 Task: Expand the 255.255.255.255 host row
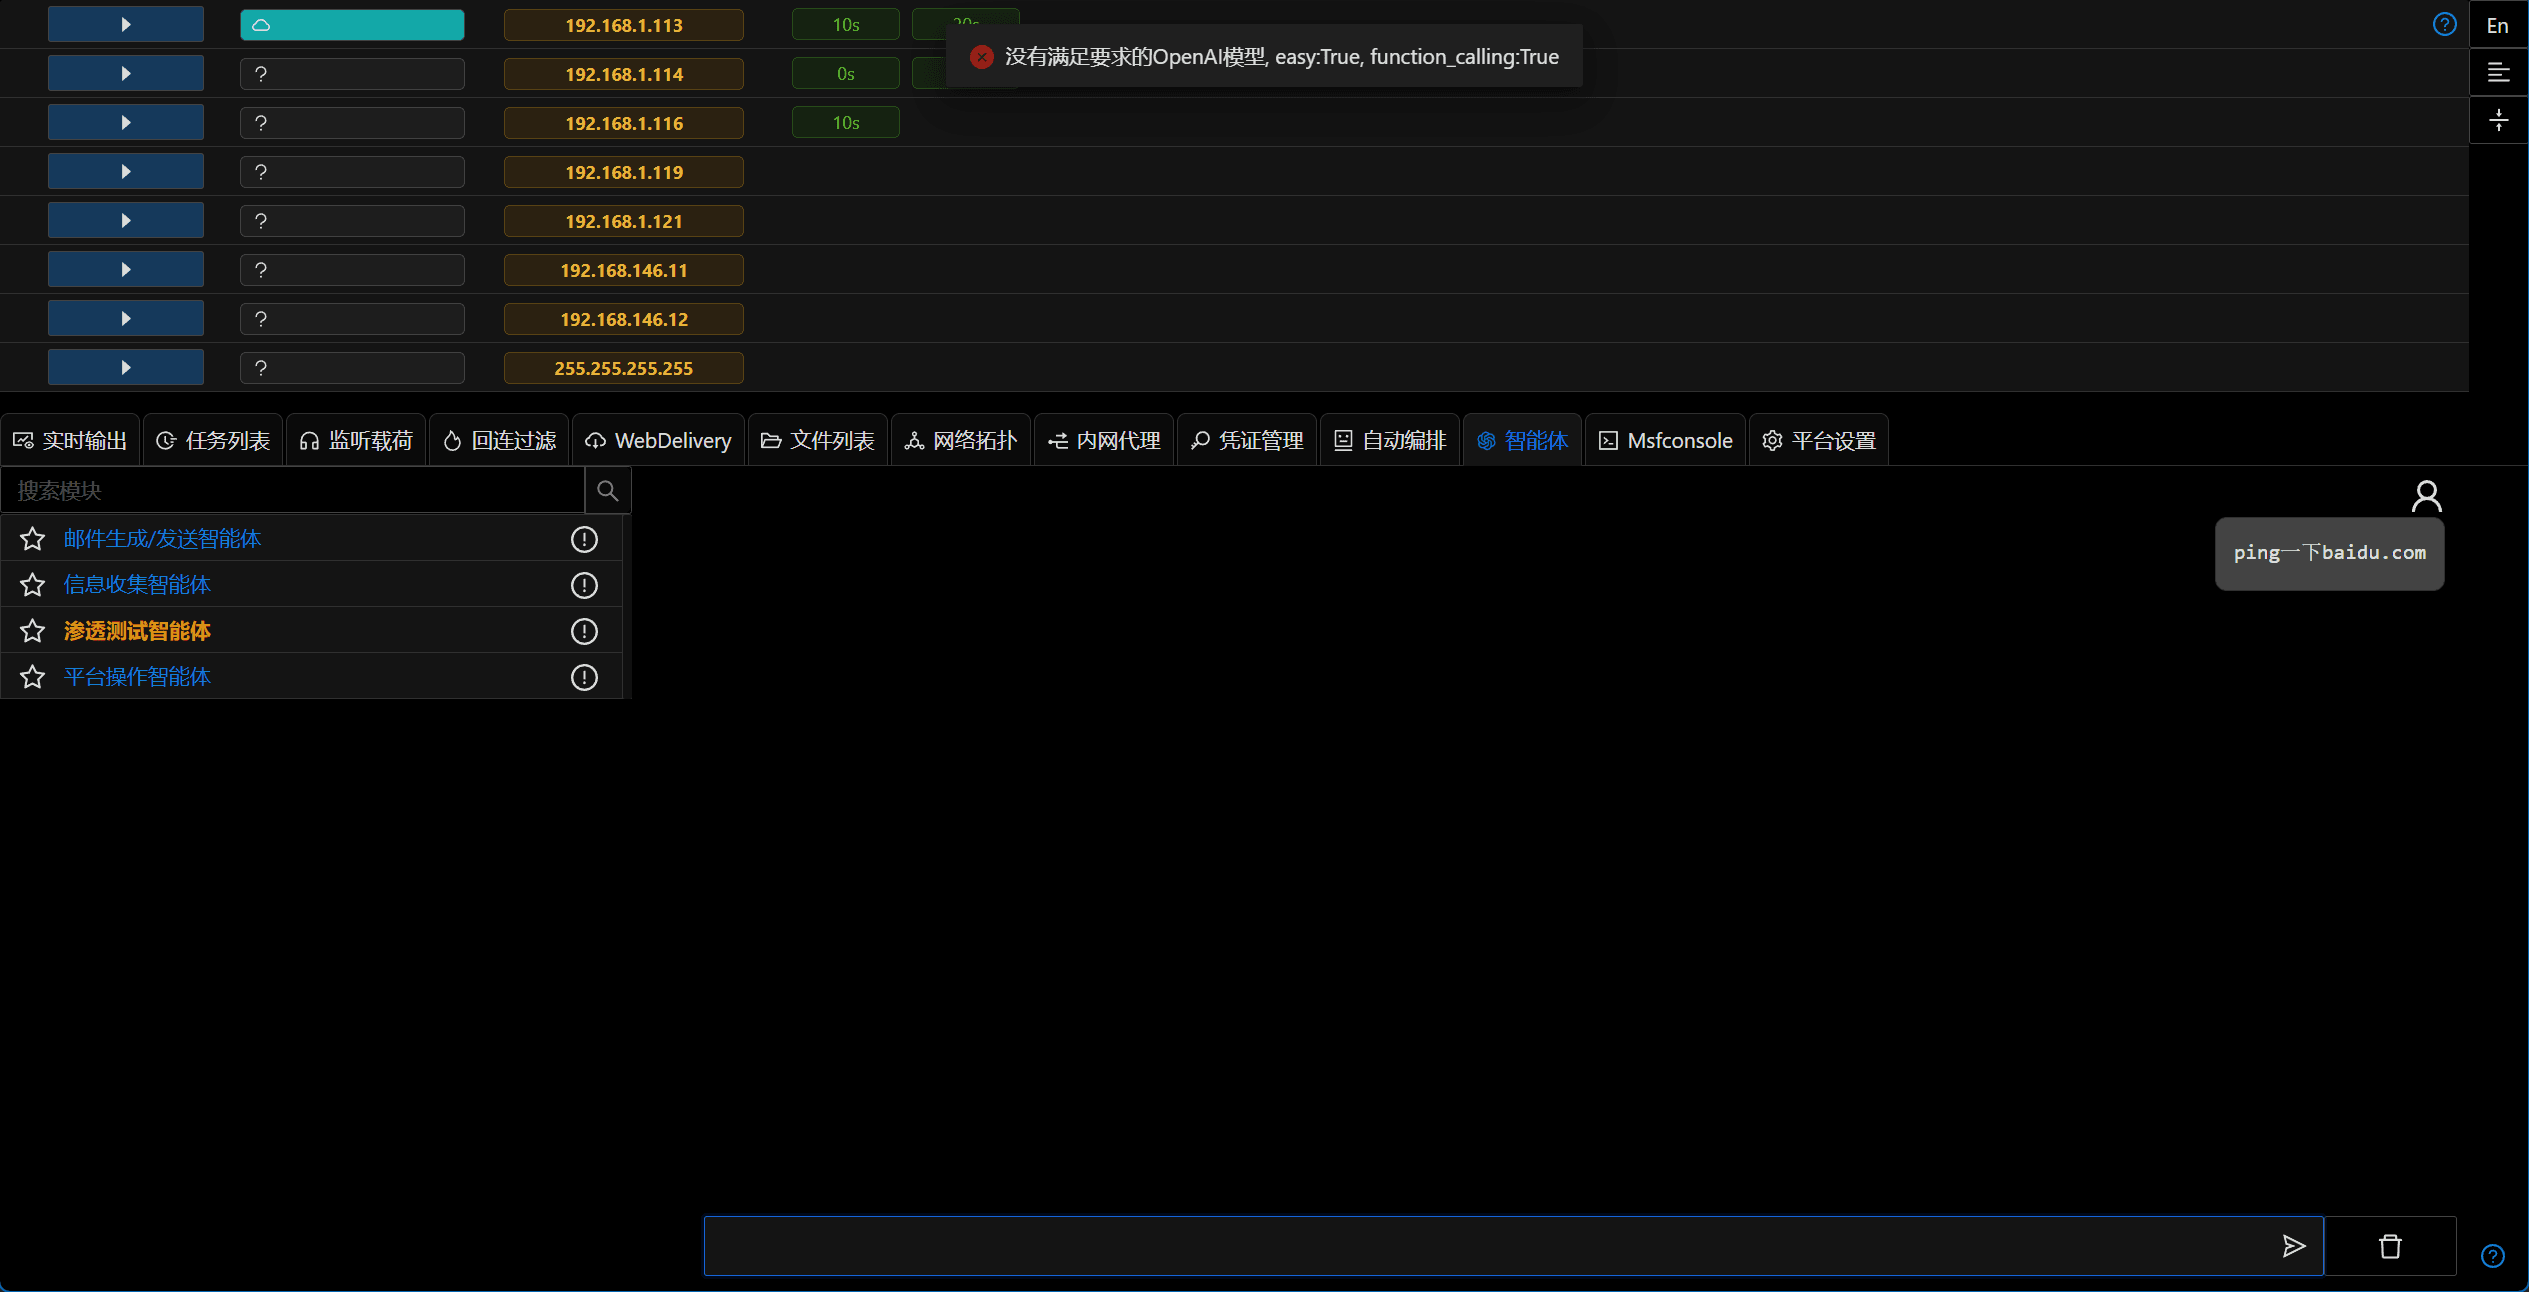pos(126,368)
